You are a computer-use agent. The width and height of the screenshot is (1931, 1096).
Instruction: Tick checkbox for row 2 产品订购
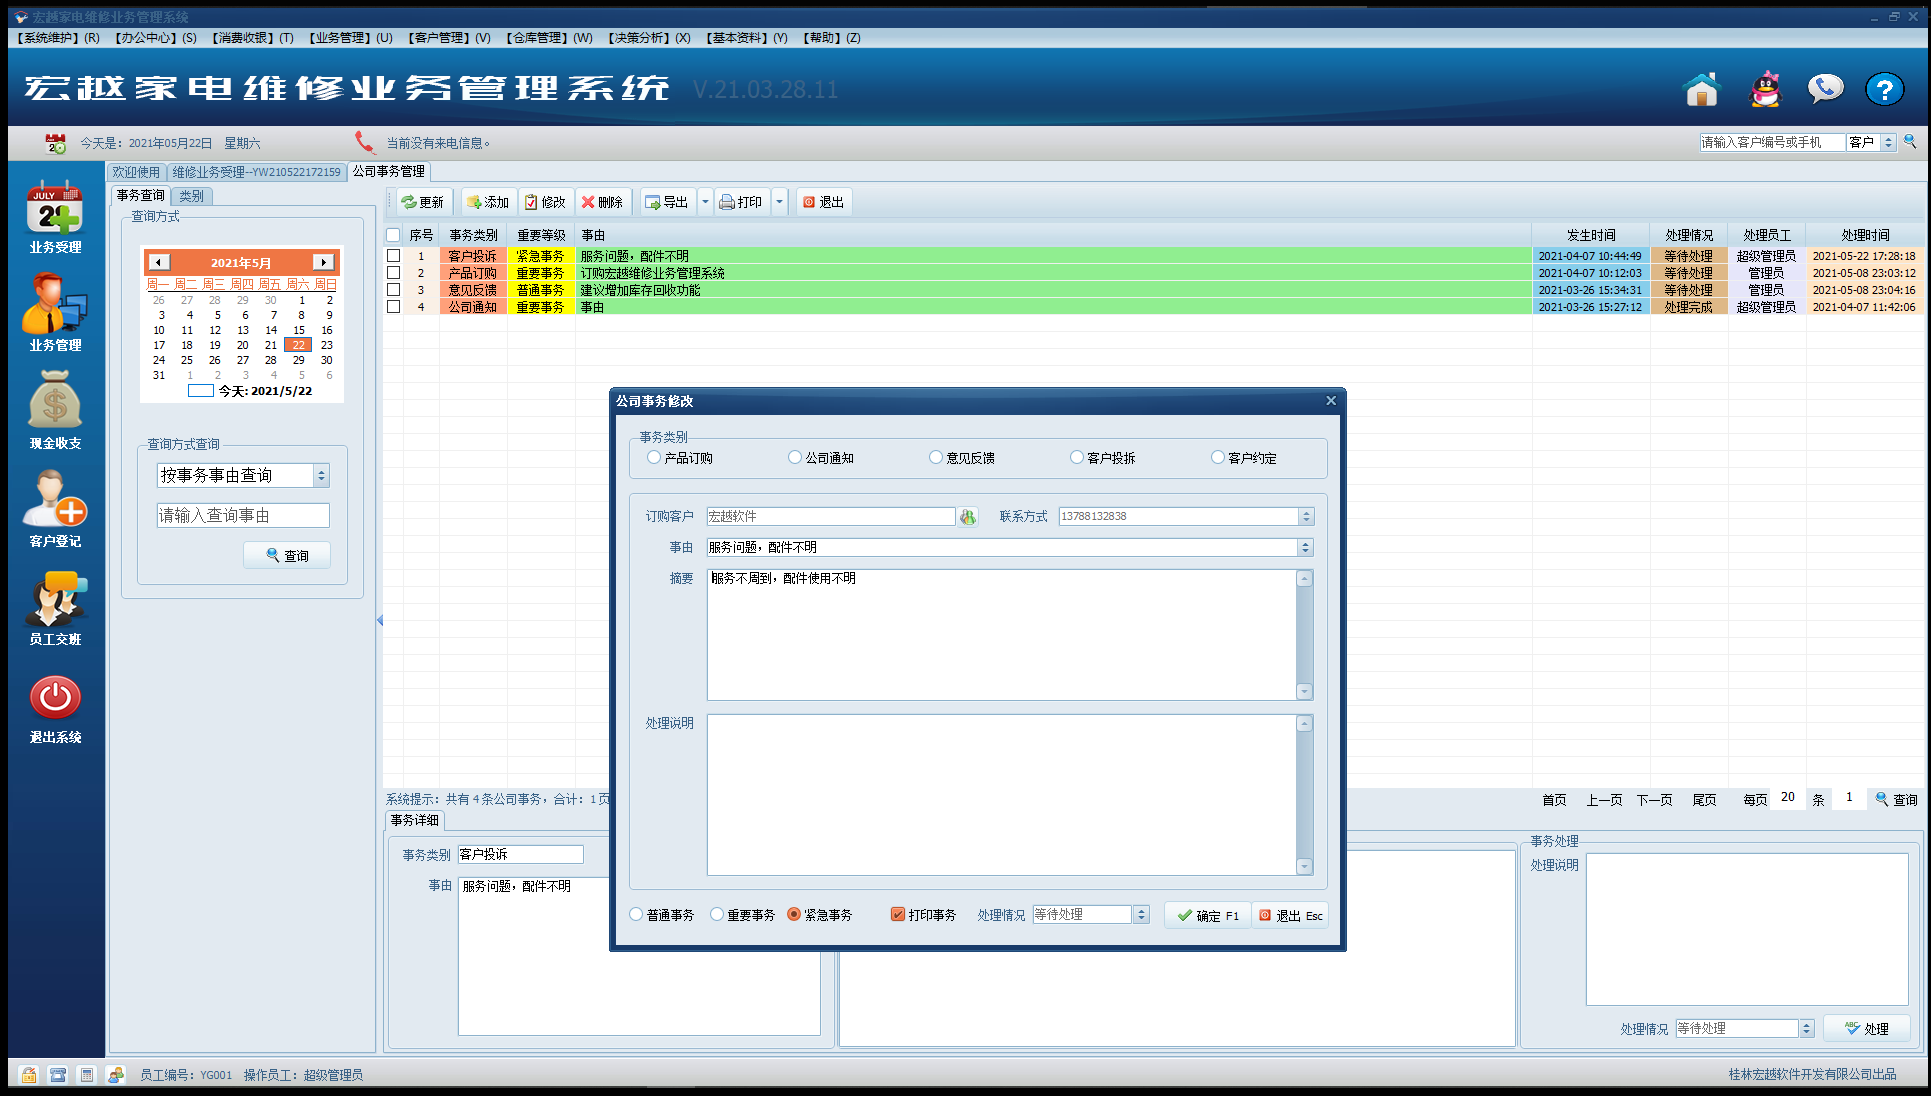click(394, 273)
